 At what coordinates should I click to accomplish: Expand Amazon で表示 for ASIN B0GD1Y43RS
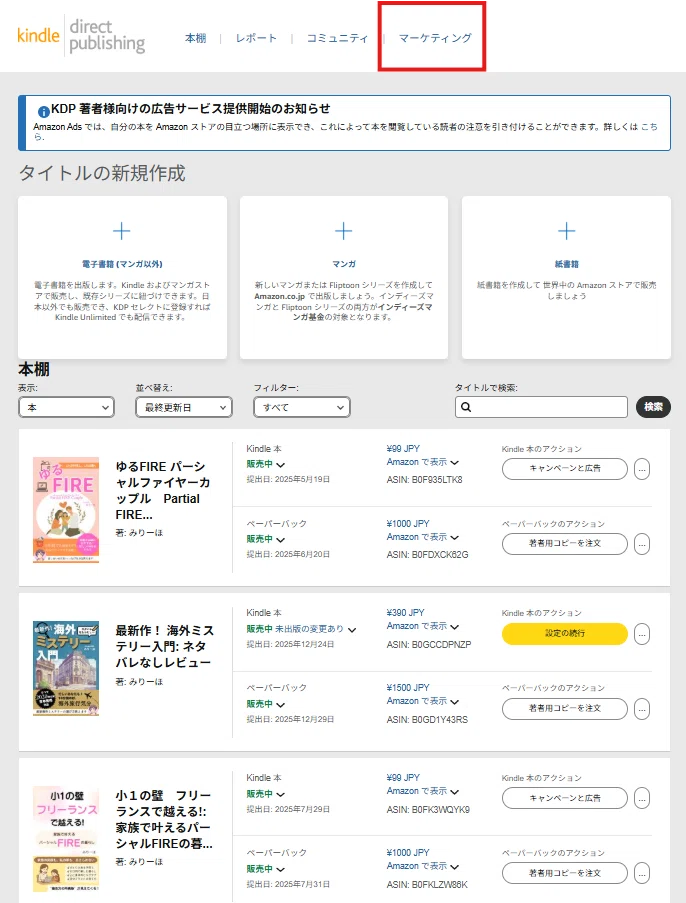point(423,701)
